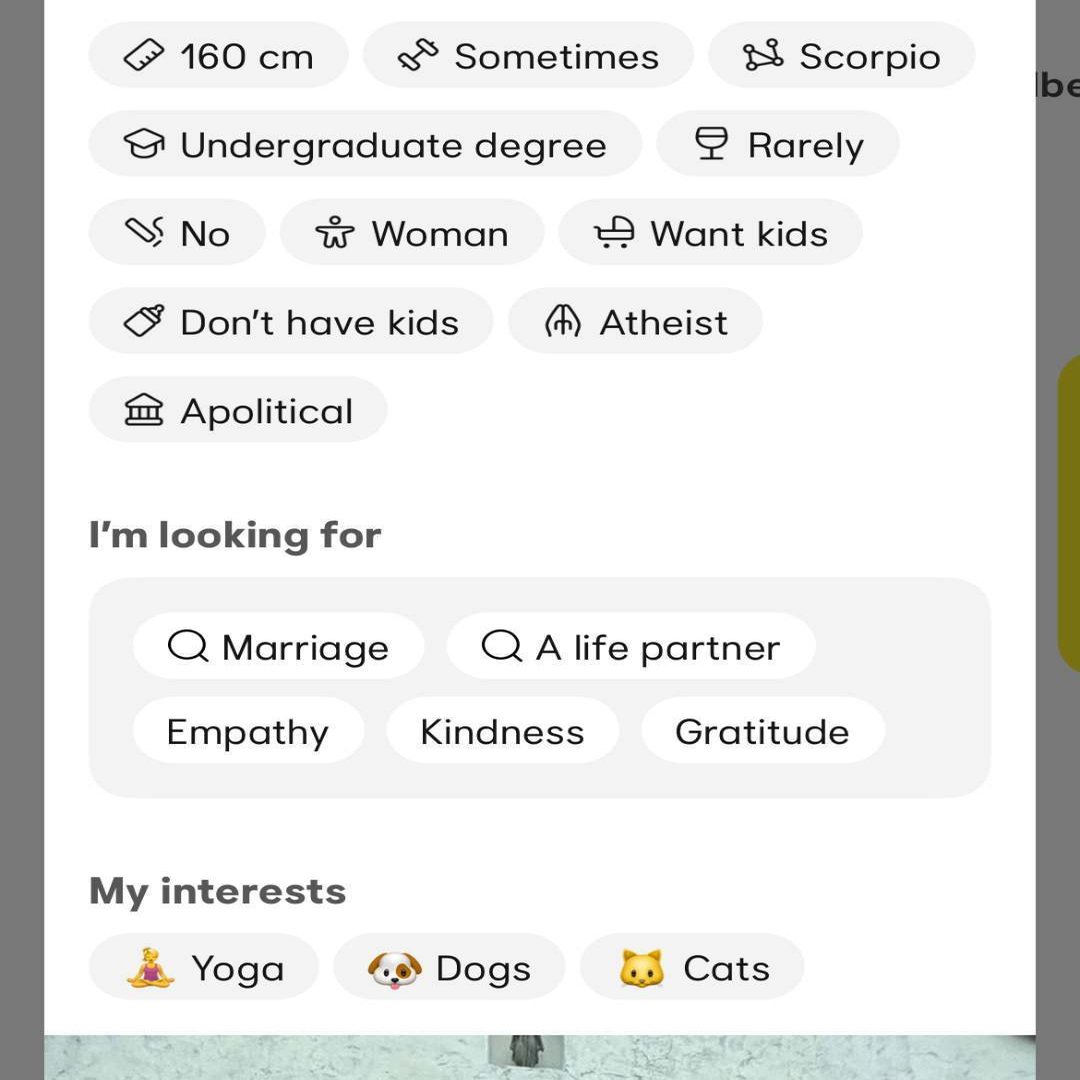The width and height of the screenshot is (1080, 1080).
Task: Click the religion icon beside Atheist
Action: coord(563,322)
